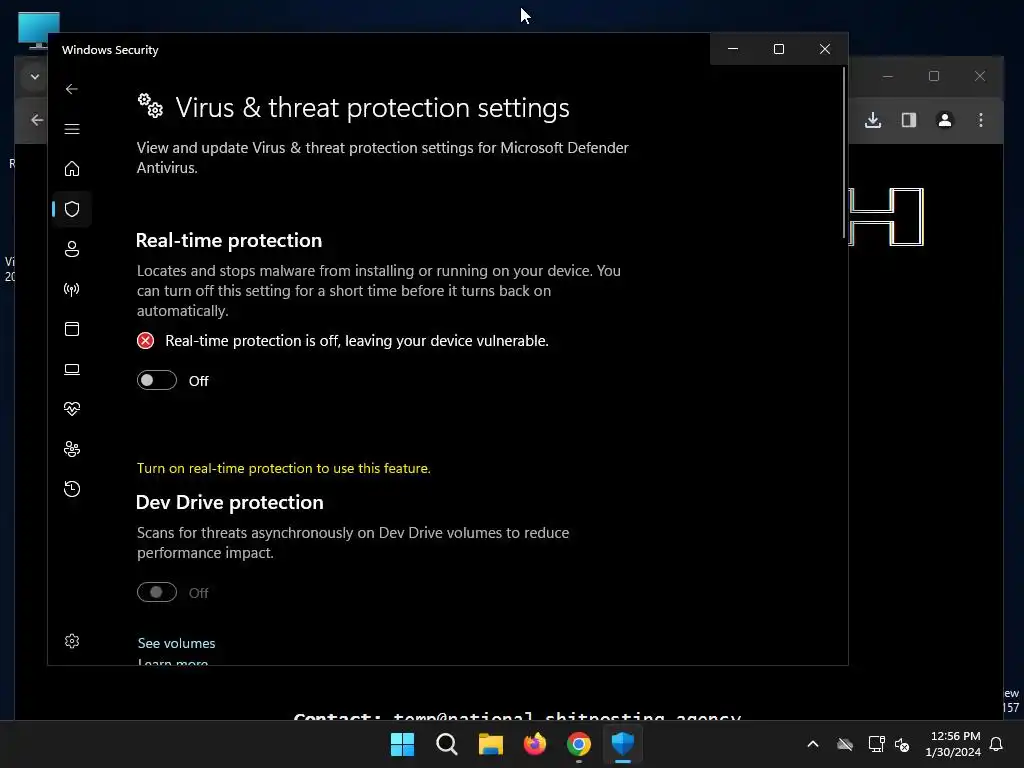
Task: Open File Explorer from the taskbar
Action: click(x=490, y=744)
